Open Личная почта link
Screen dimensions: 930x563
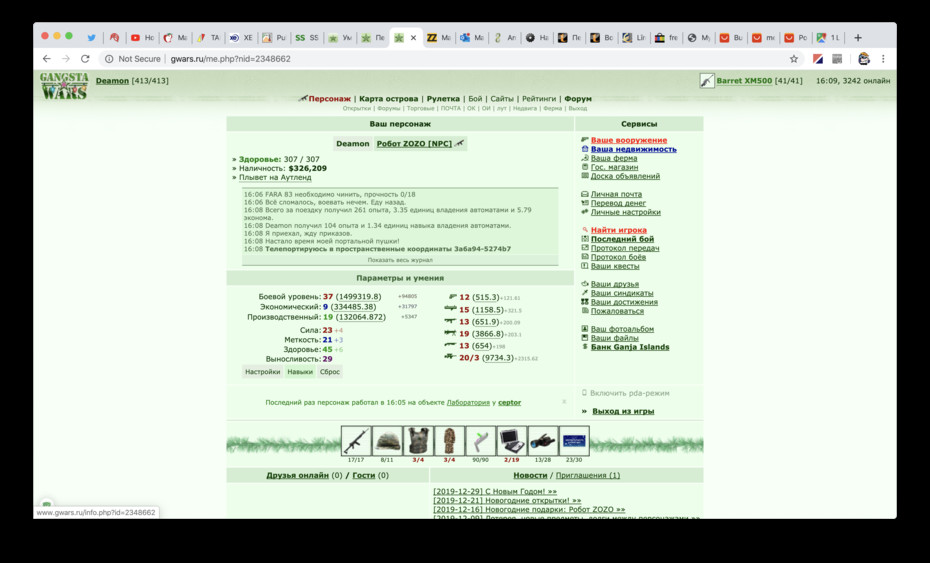616,194
